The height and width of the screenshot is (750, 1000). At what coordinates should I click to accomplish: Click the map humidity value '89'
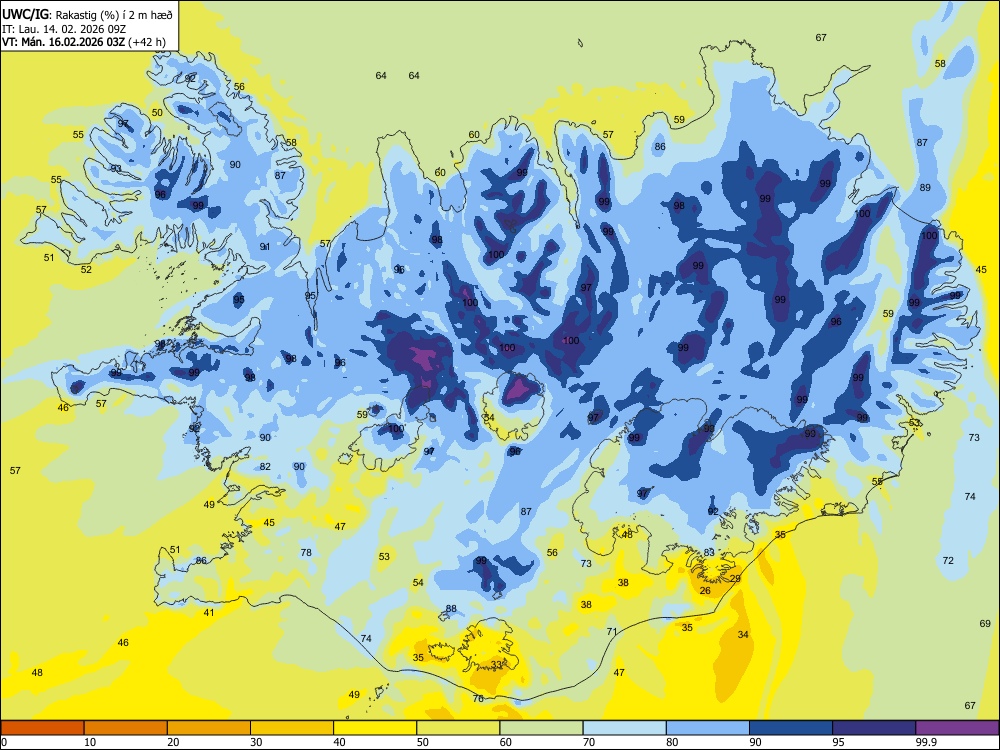(x=925, y=188)
